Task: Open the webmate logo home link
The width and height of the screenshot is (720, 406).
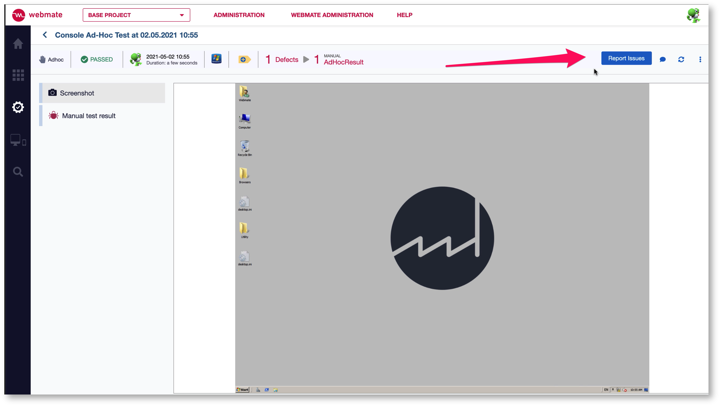Action: [x=37, y=15]
